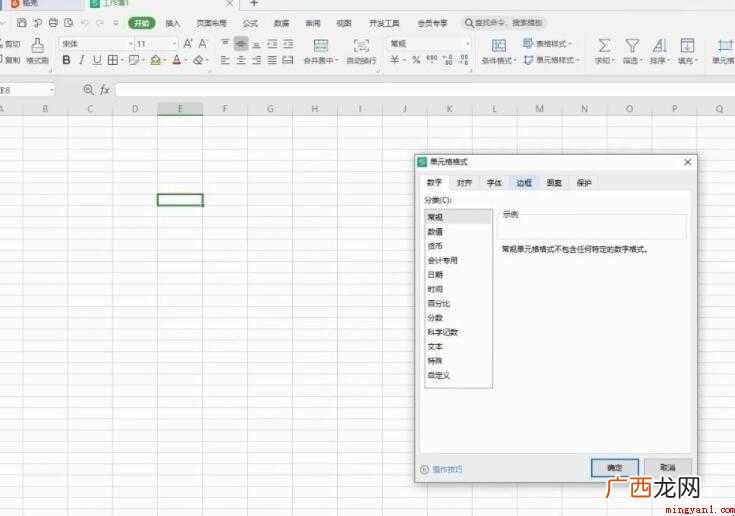
Task: Click the eraser clear formatting icon
Action: (198, 60)
